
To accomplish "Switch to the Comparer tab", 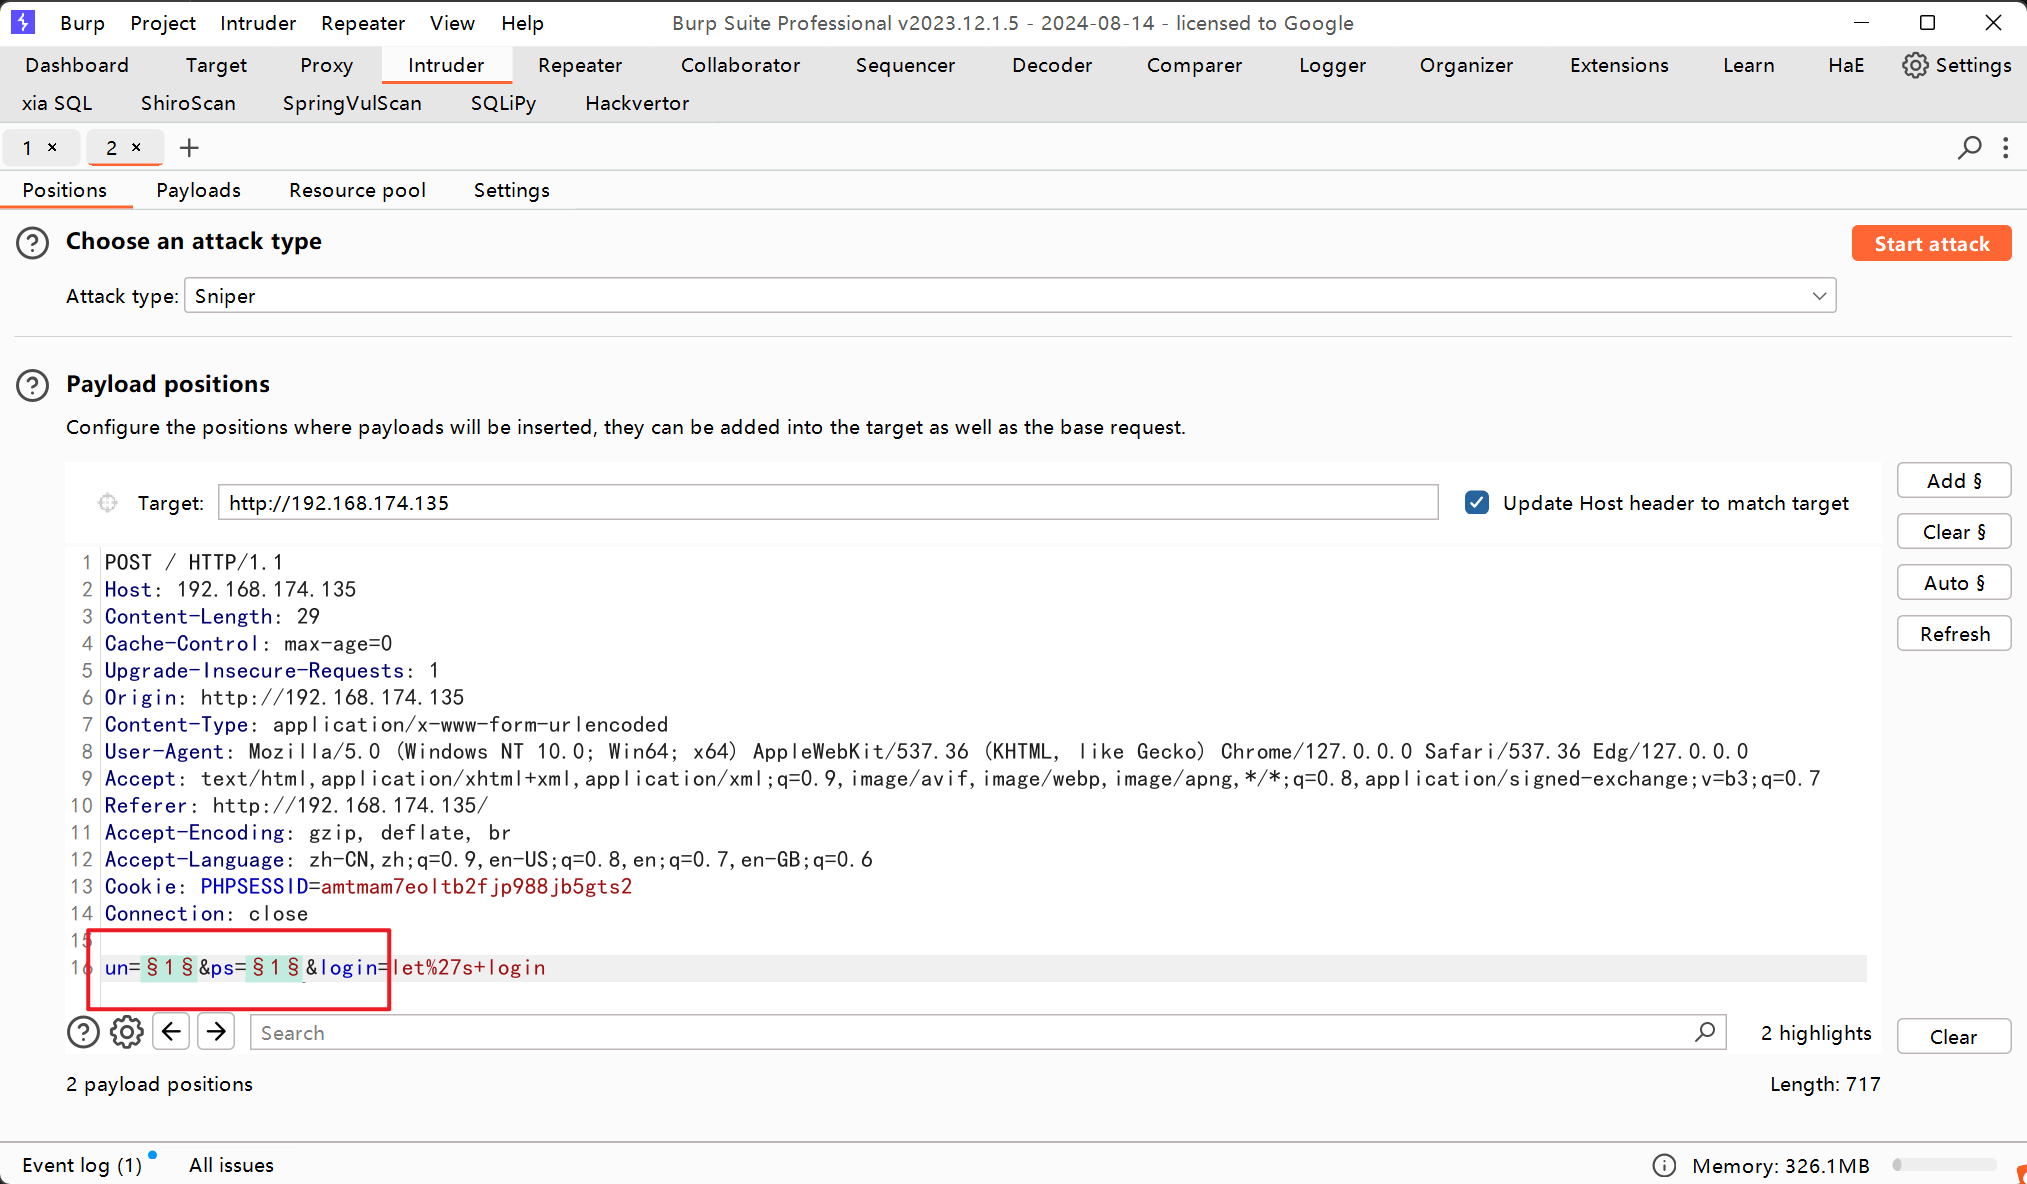I will 1194,65.
